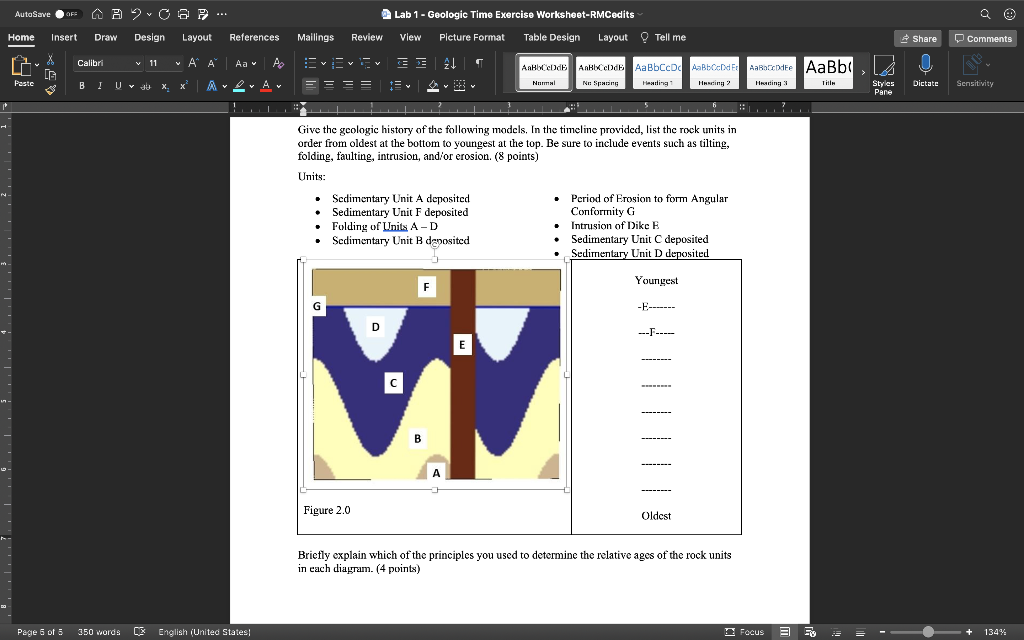The image size is (1024, 640).
Task: Apply the Heading 1 style
Action: point(658,72)
